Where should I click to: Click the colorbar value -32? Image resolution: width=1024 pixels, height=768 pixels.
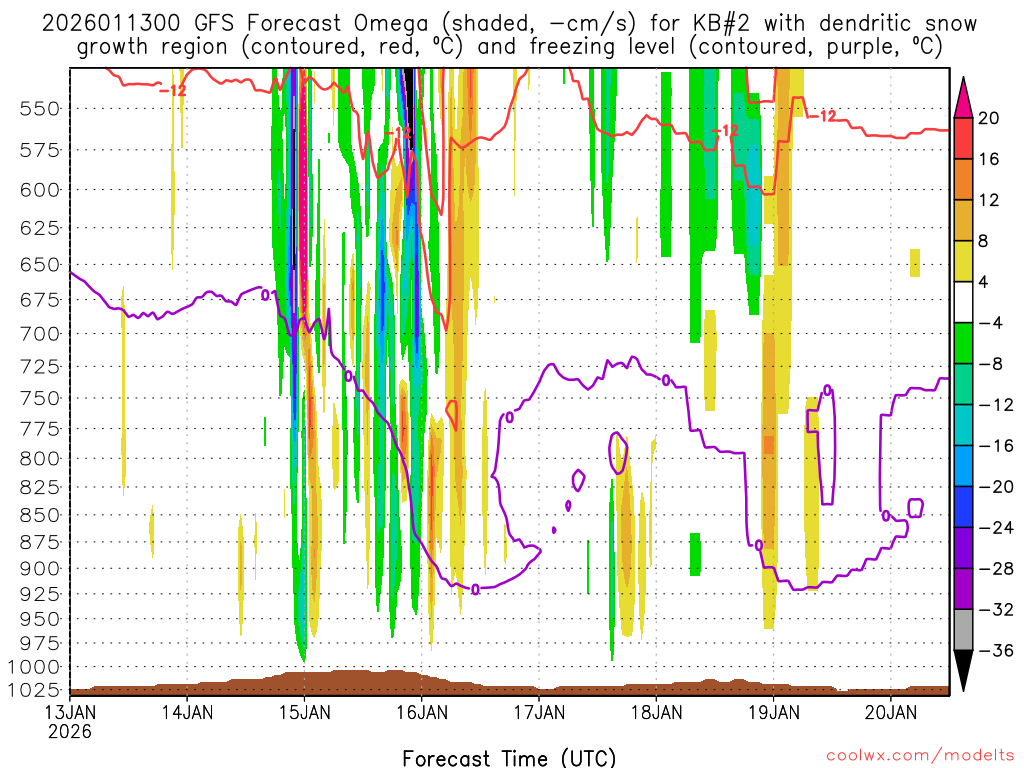click(996, 609)
